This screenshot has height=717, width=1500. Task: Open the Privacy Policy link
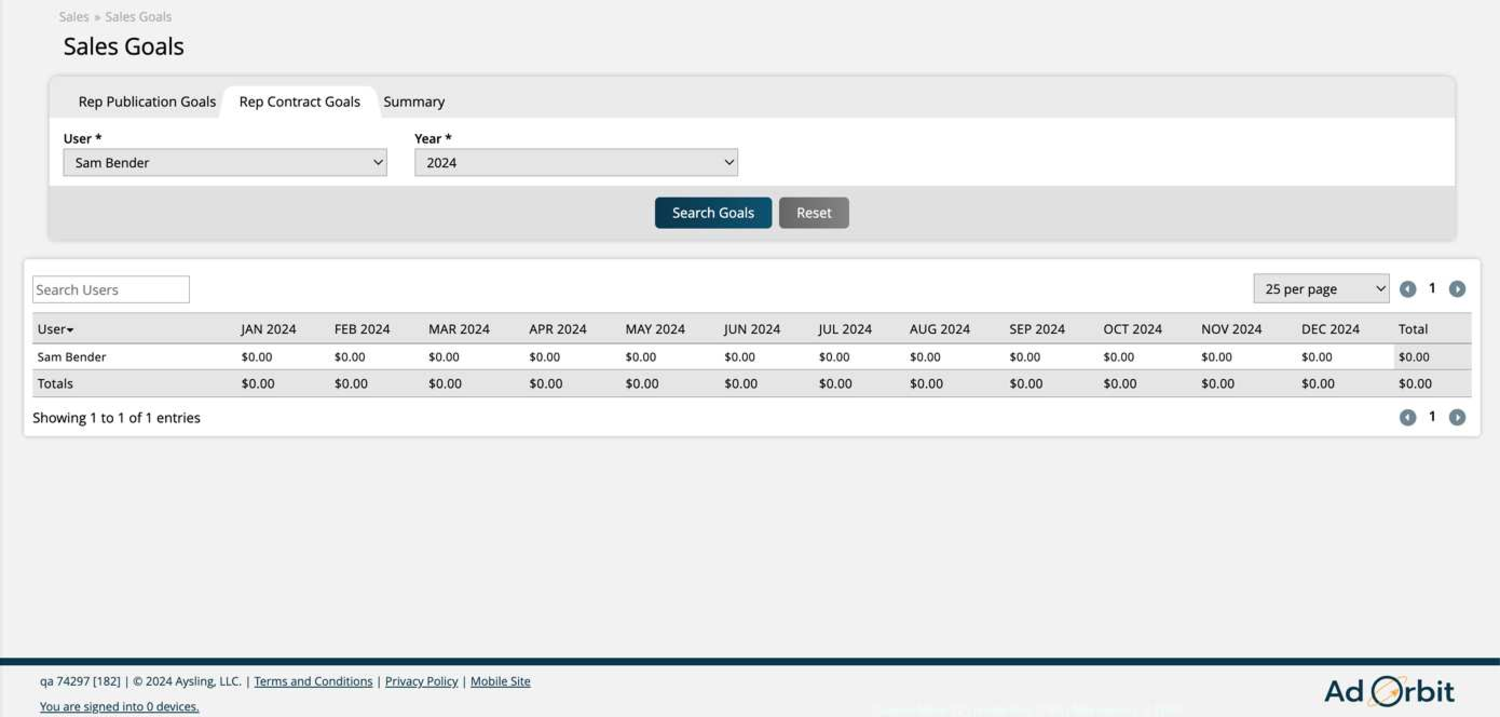(x=421, y=681)
